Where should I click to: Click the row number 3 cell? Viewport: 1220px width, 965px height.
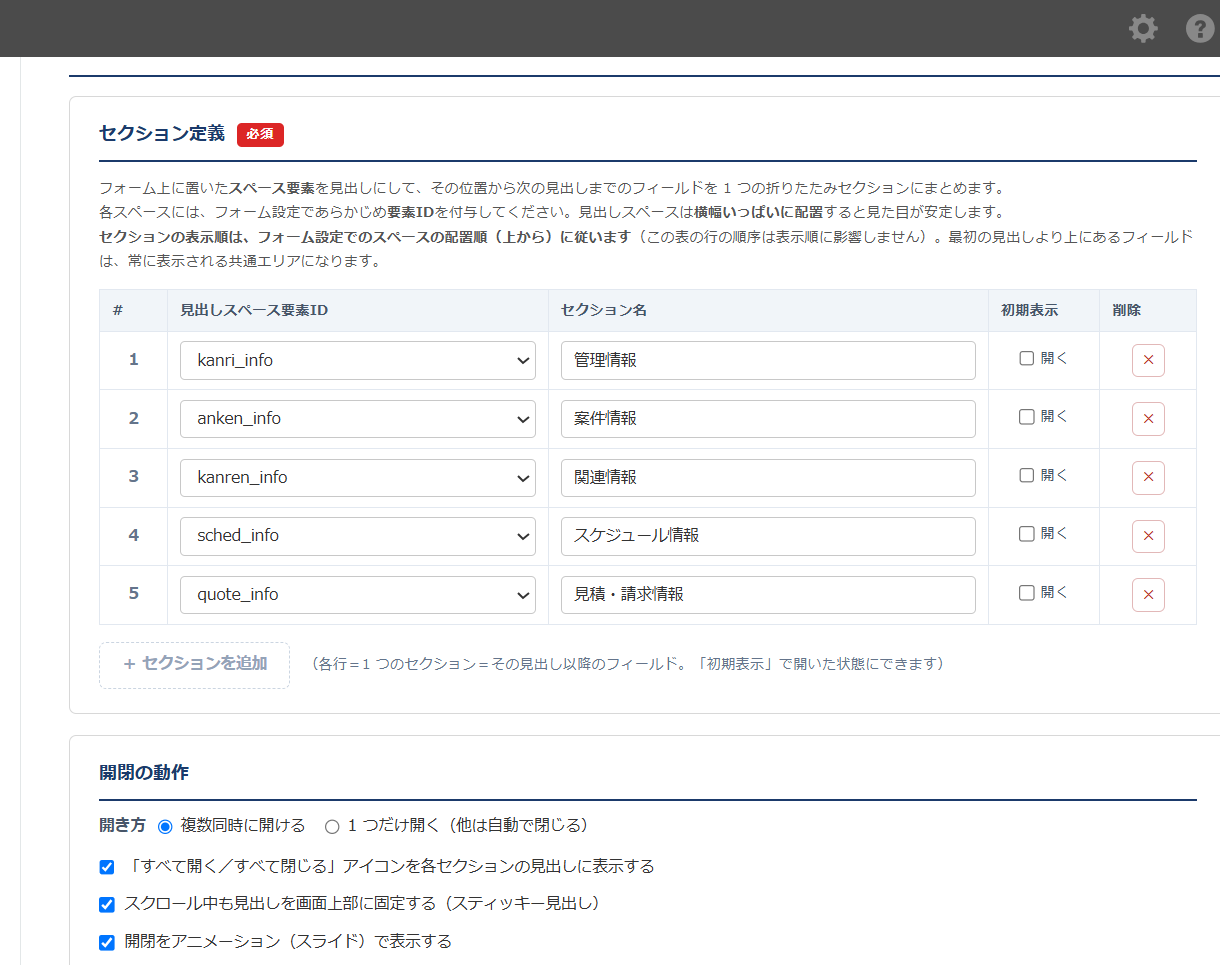134,477
